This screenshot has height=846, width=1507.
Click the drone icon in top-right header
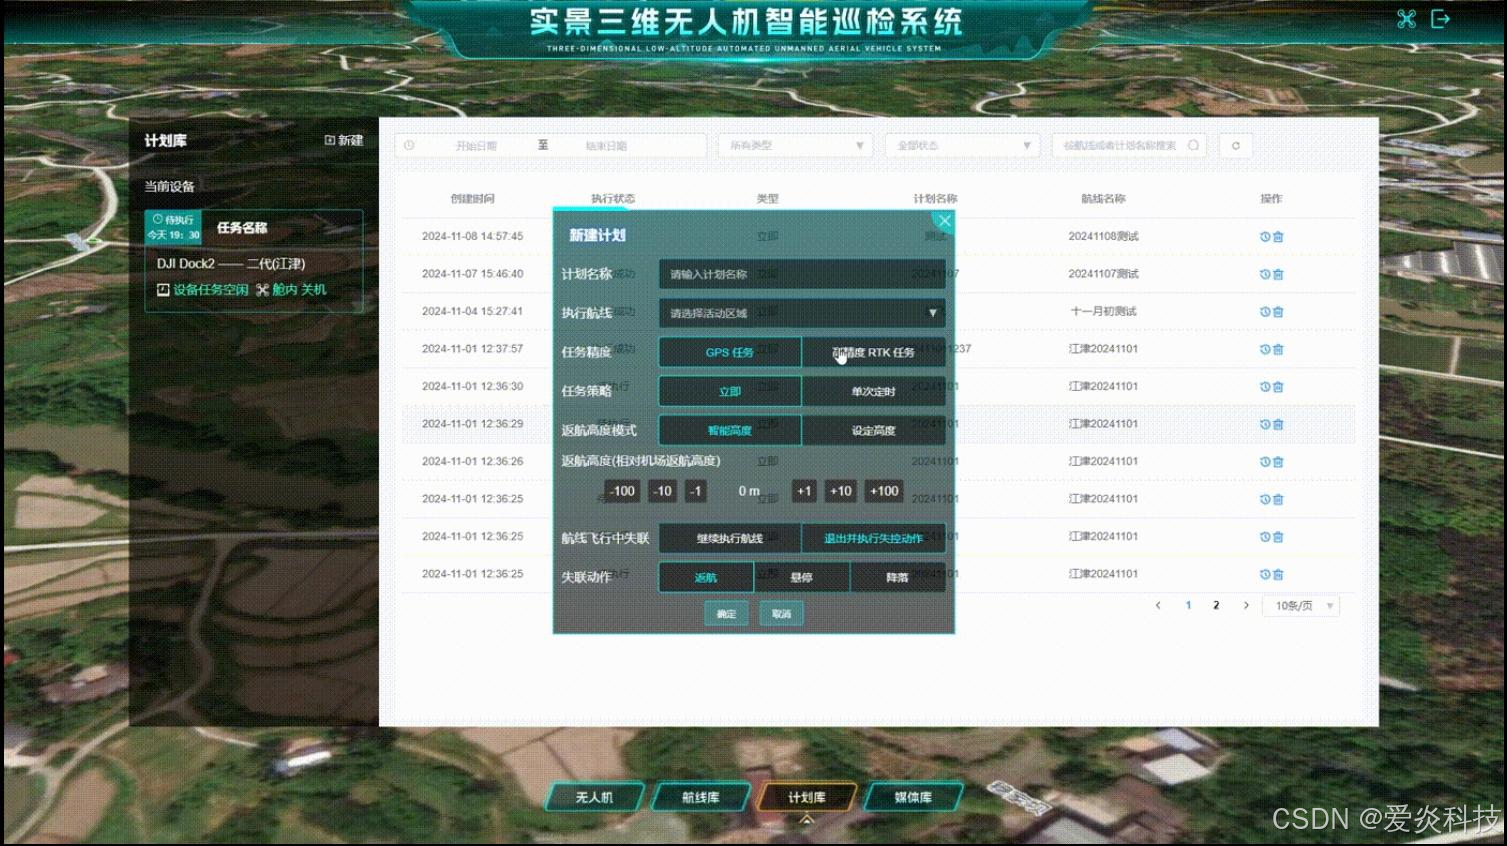click(1406, 19)
